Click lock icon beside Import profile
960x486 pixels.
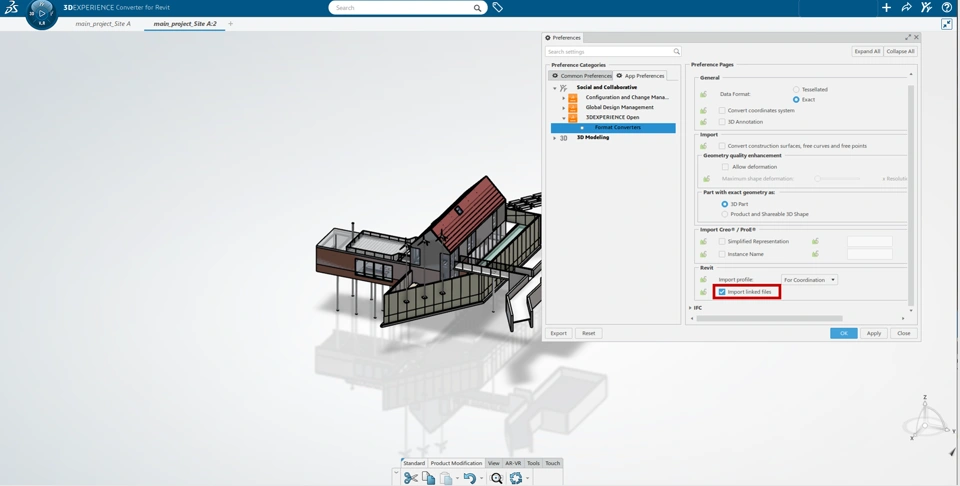pos(703,280)
